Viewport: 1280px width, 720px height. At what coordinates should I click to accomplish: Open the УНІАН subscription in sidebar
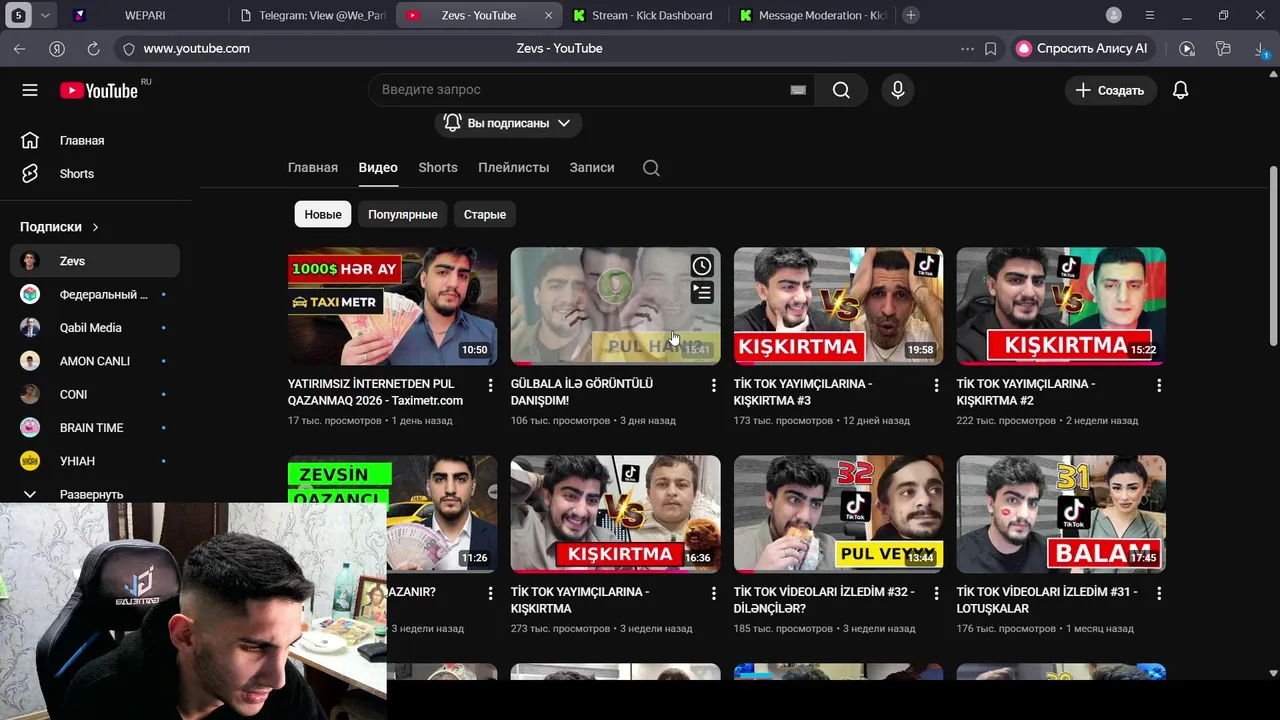point(95,461)
